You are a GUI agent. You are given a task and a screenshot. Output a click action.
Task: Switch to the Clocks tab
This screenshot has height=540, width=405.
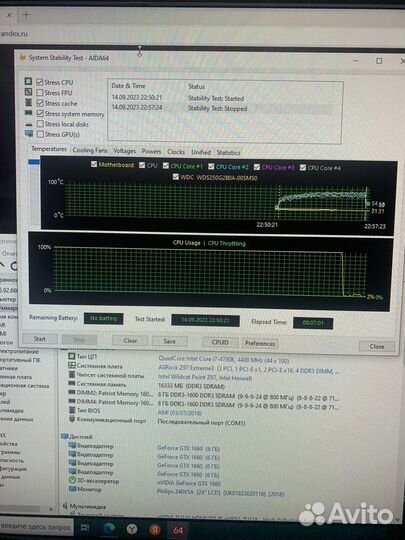[176, 152]
